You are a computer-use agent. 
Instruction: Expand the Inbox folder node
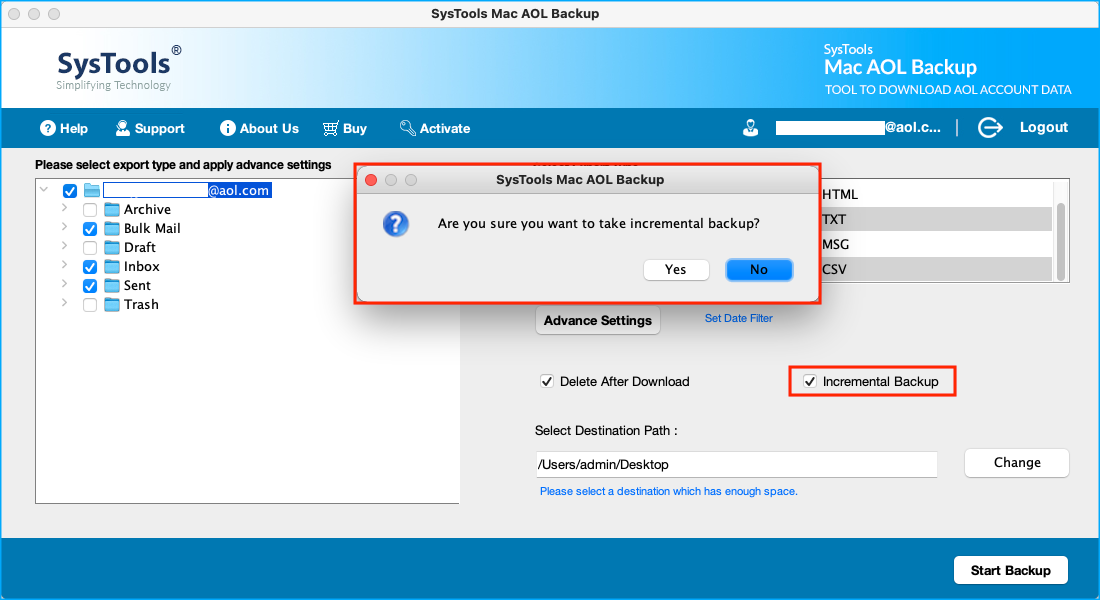(65, 265)
